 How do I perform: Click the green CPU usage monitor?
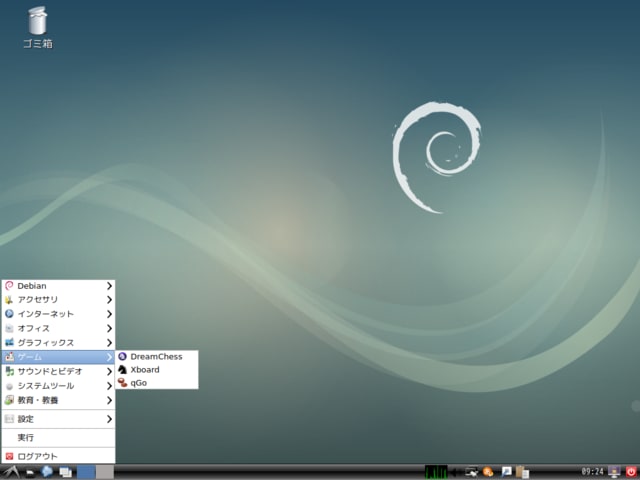click(x=436, y=472)
